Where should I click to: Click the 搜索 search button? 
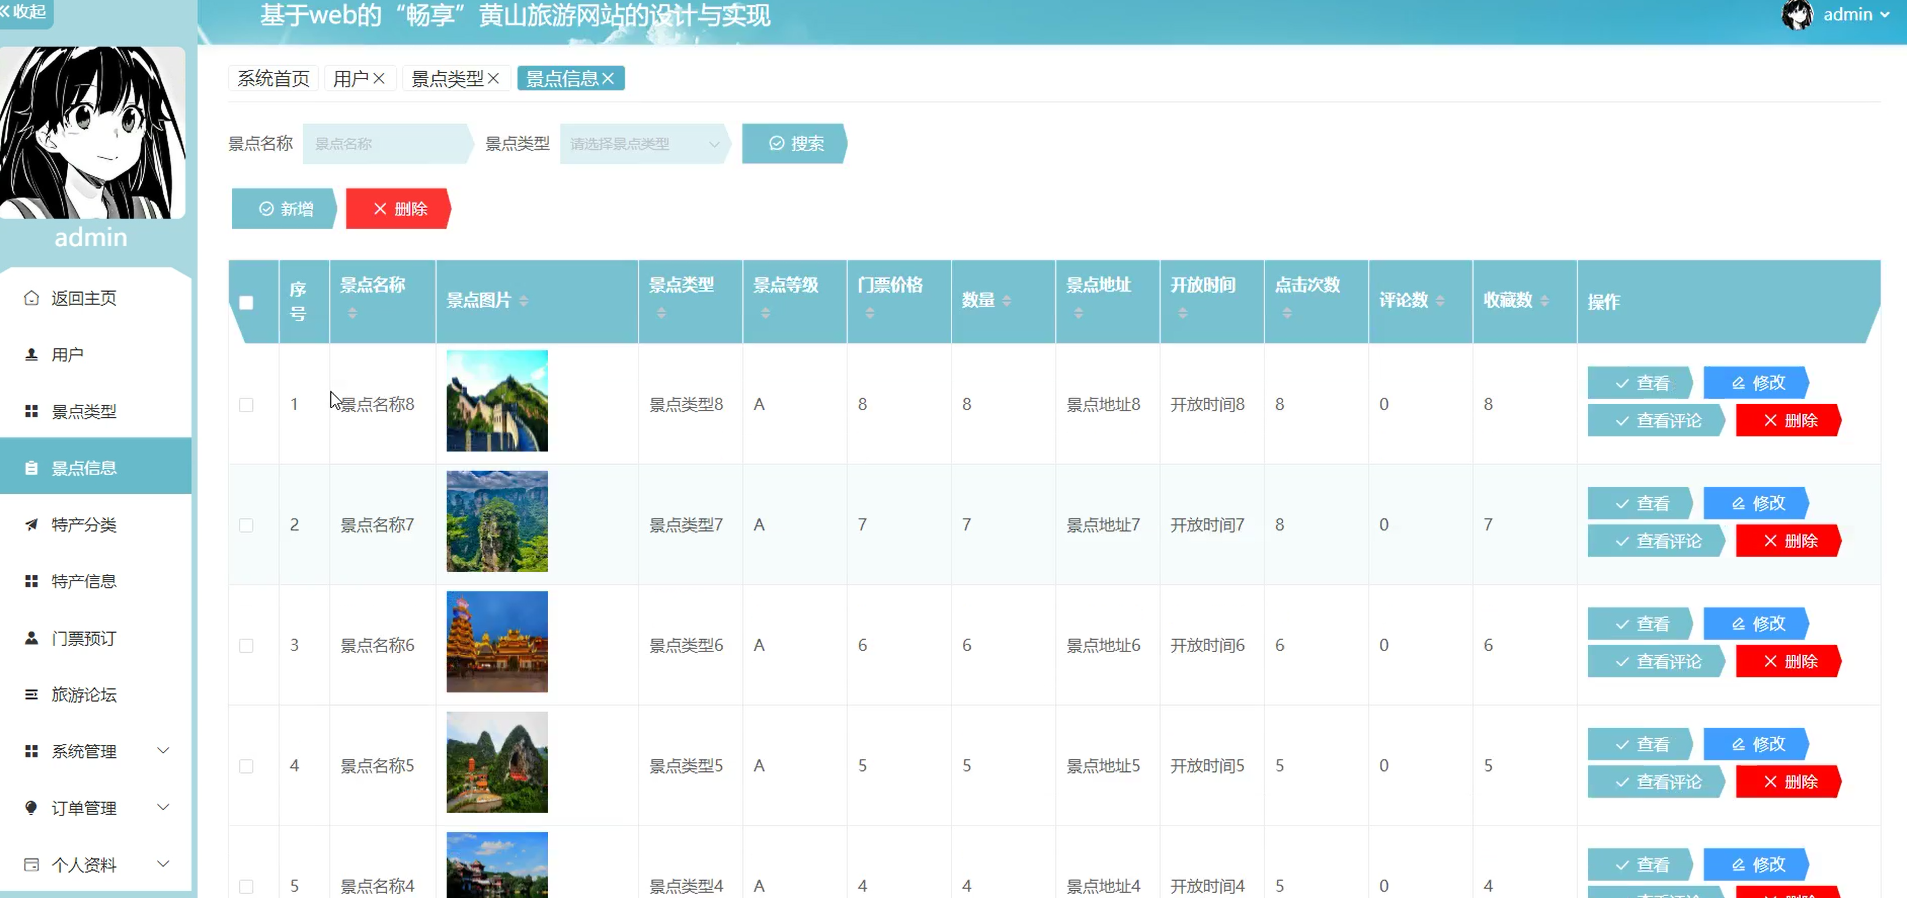[795, 144]
